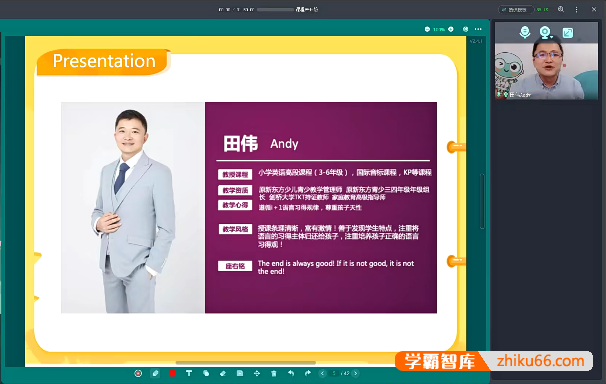The height and width of the screenshot is (384, 606).
Task: Click the name 田伟 on slide
Action: (x=240, y=144)
